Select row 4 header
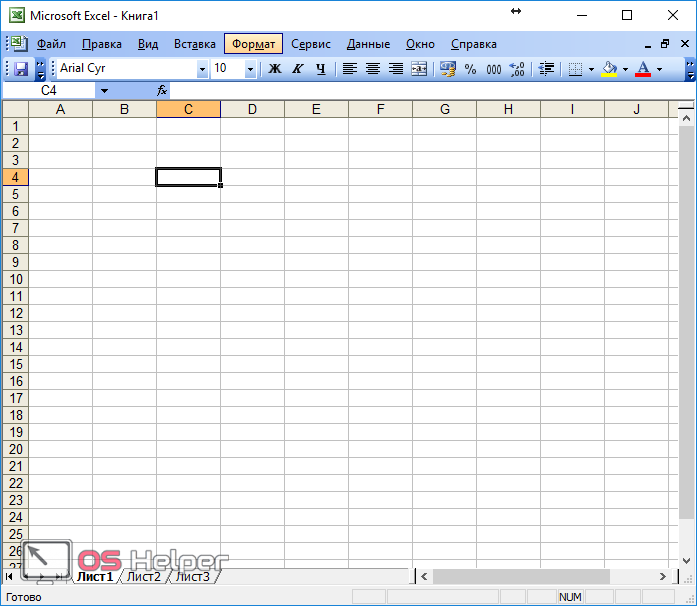This screenshot has width=697, height=606. [x=16, y=177]
